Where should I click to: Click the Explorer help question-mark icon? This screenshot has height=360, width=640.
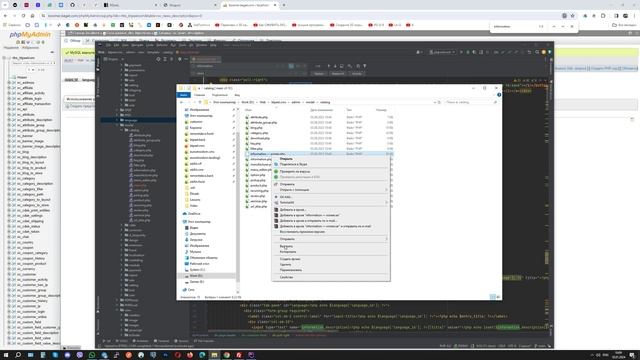(499, 95)
